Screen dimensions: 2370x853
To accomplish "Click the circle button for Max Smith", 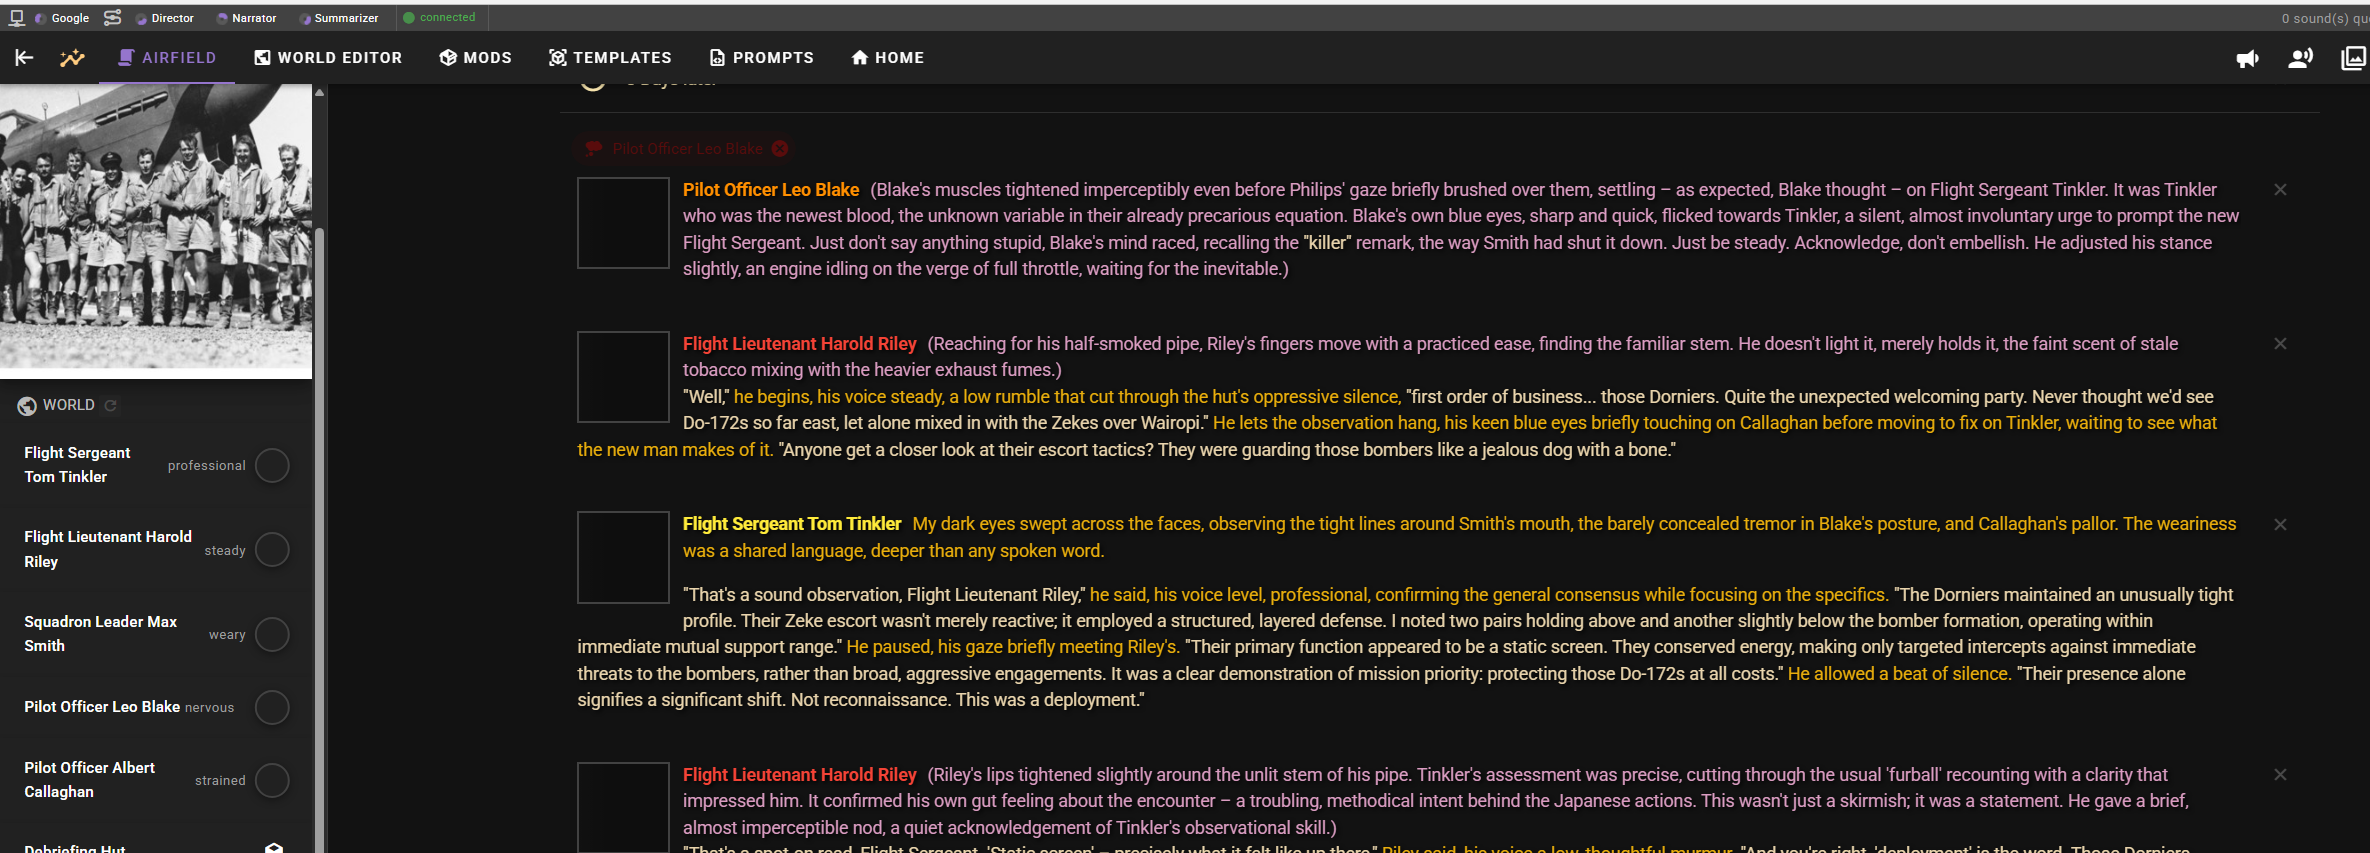I will [272, 634].
